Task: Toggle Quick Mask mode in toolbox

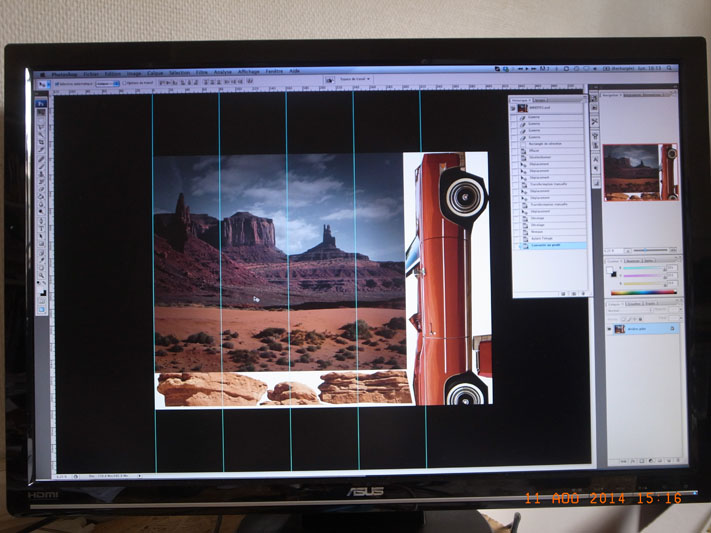Action: coord(42,301)
